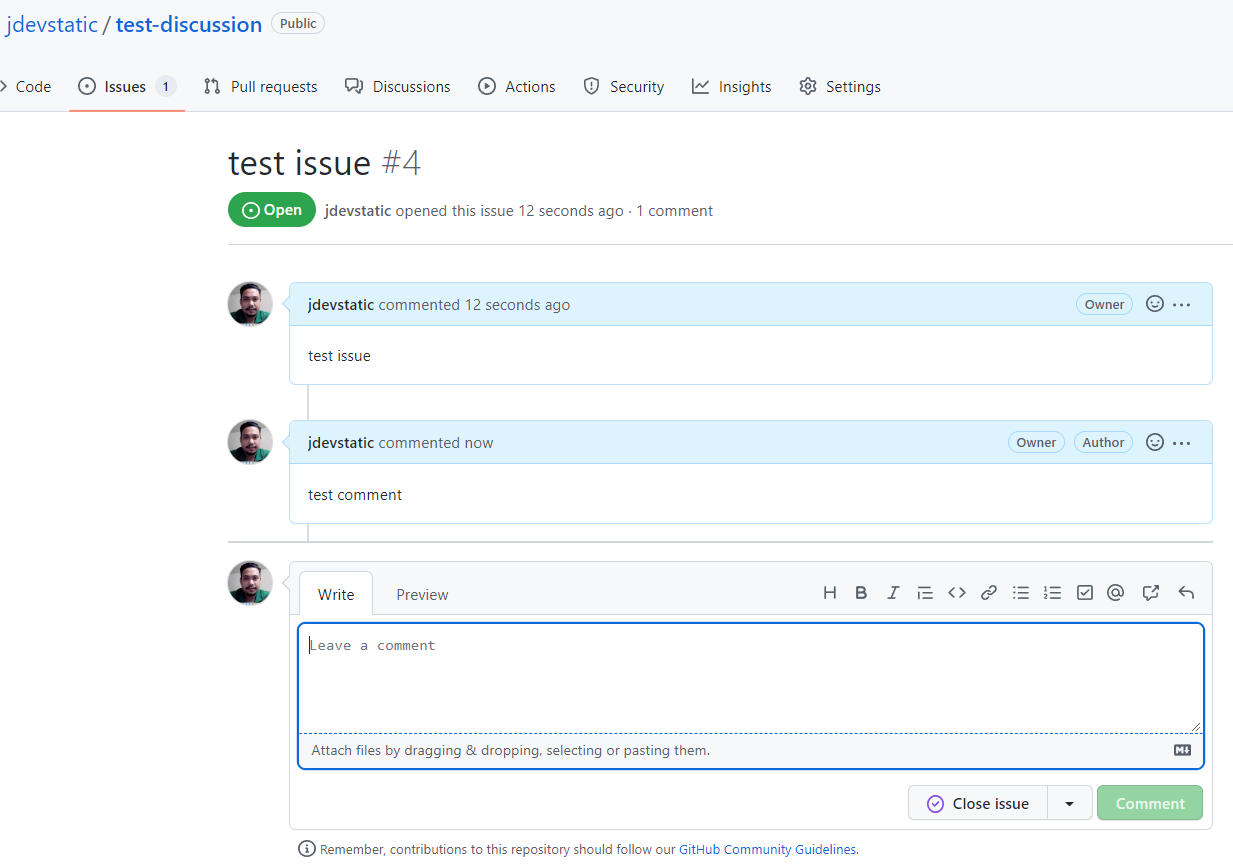Open the Actions tab
Viewport: 1233px width, 866px height.
coord(516,87)
